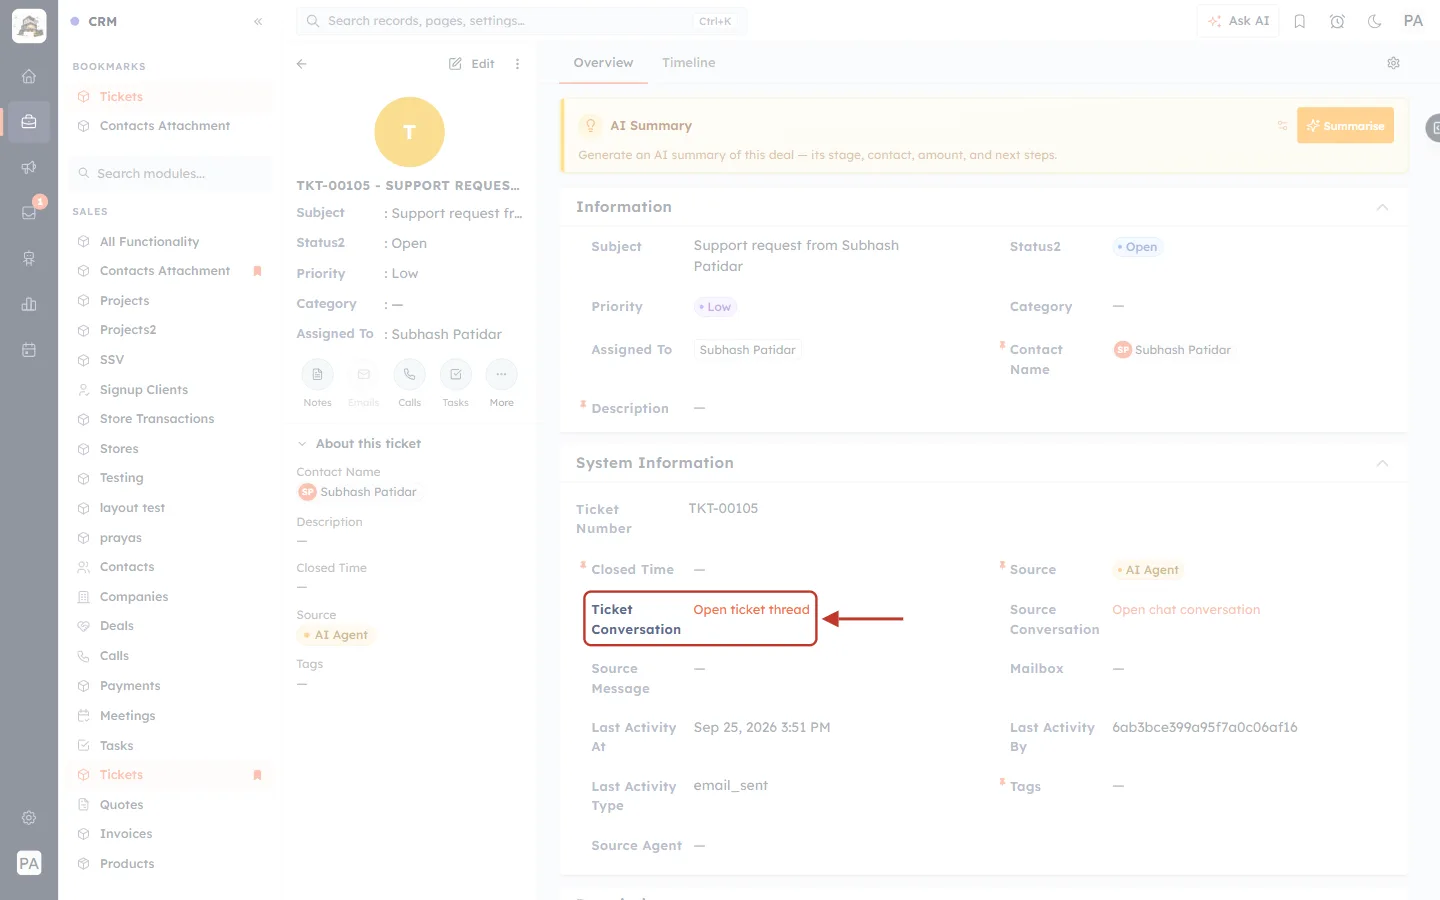Screen dimensions: 1440x900
Task: Click the global search records field
Action: (x=521, y=21)
